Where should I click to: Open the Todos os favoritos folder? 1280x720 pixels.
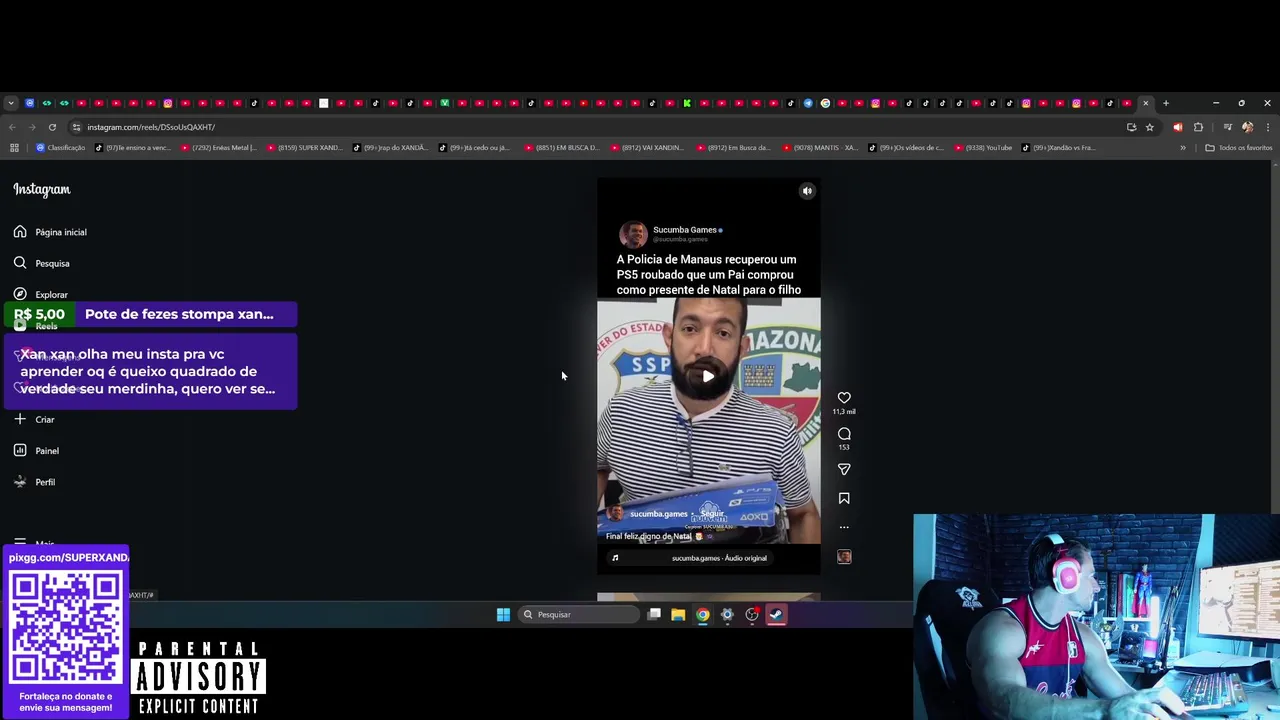click(1239, 148)
